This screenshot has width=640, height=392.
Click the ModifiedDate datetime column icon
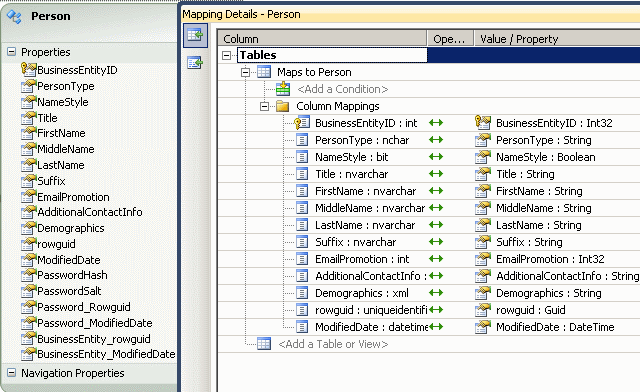tap(302, 327)
